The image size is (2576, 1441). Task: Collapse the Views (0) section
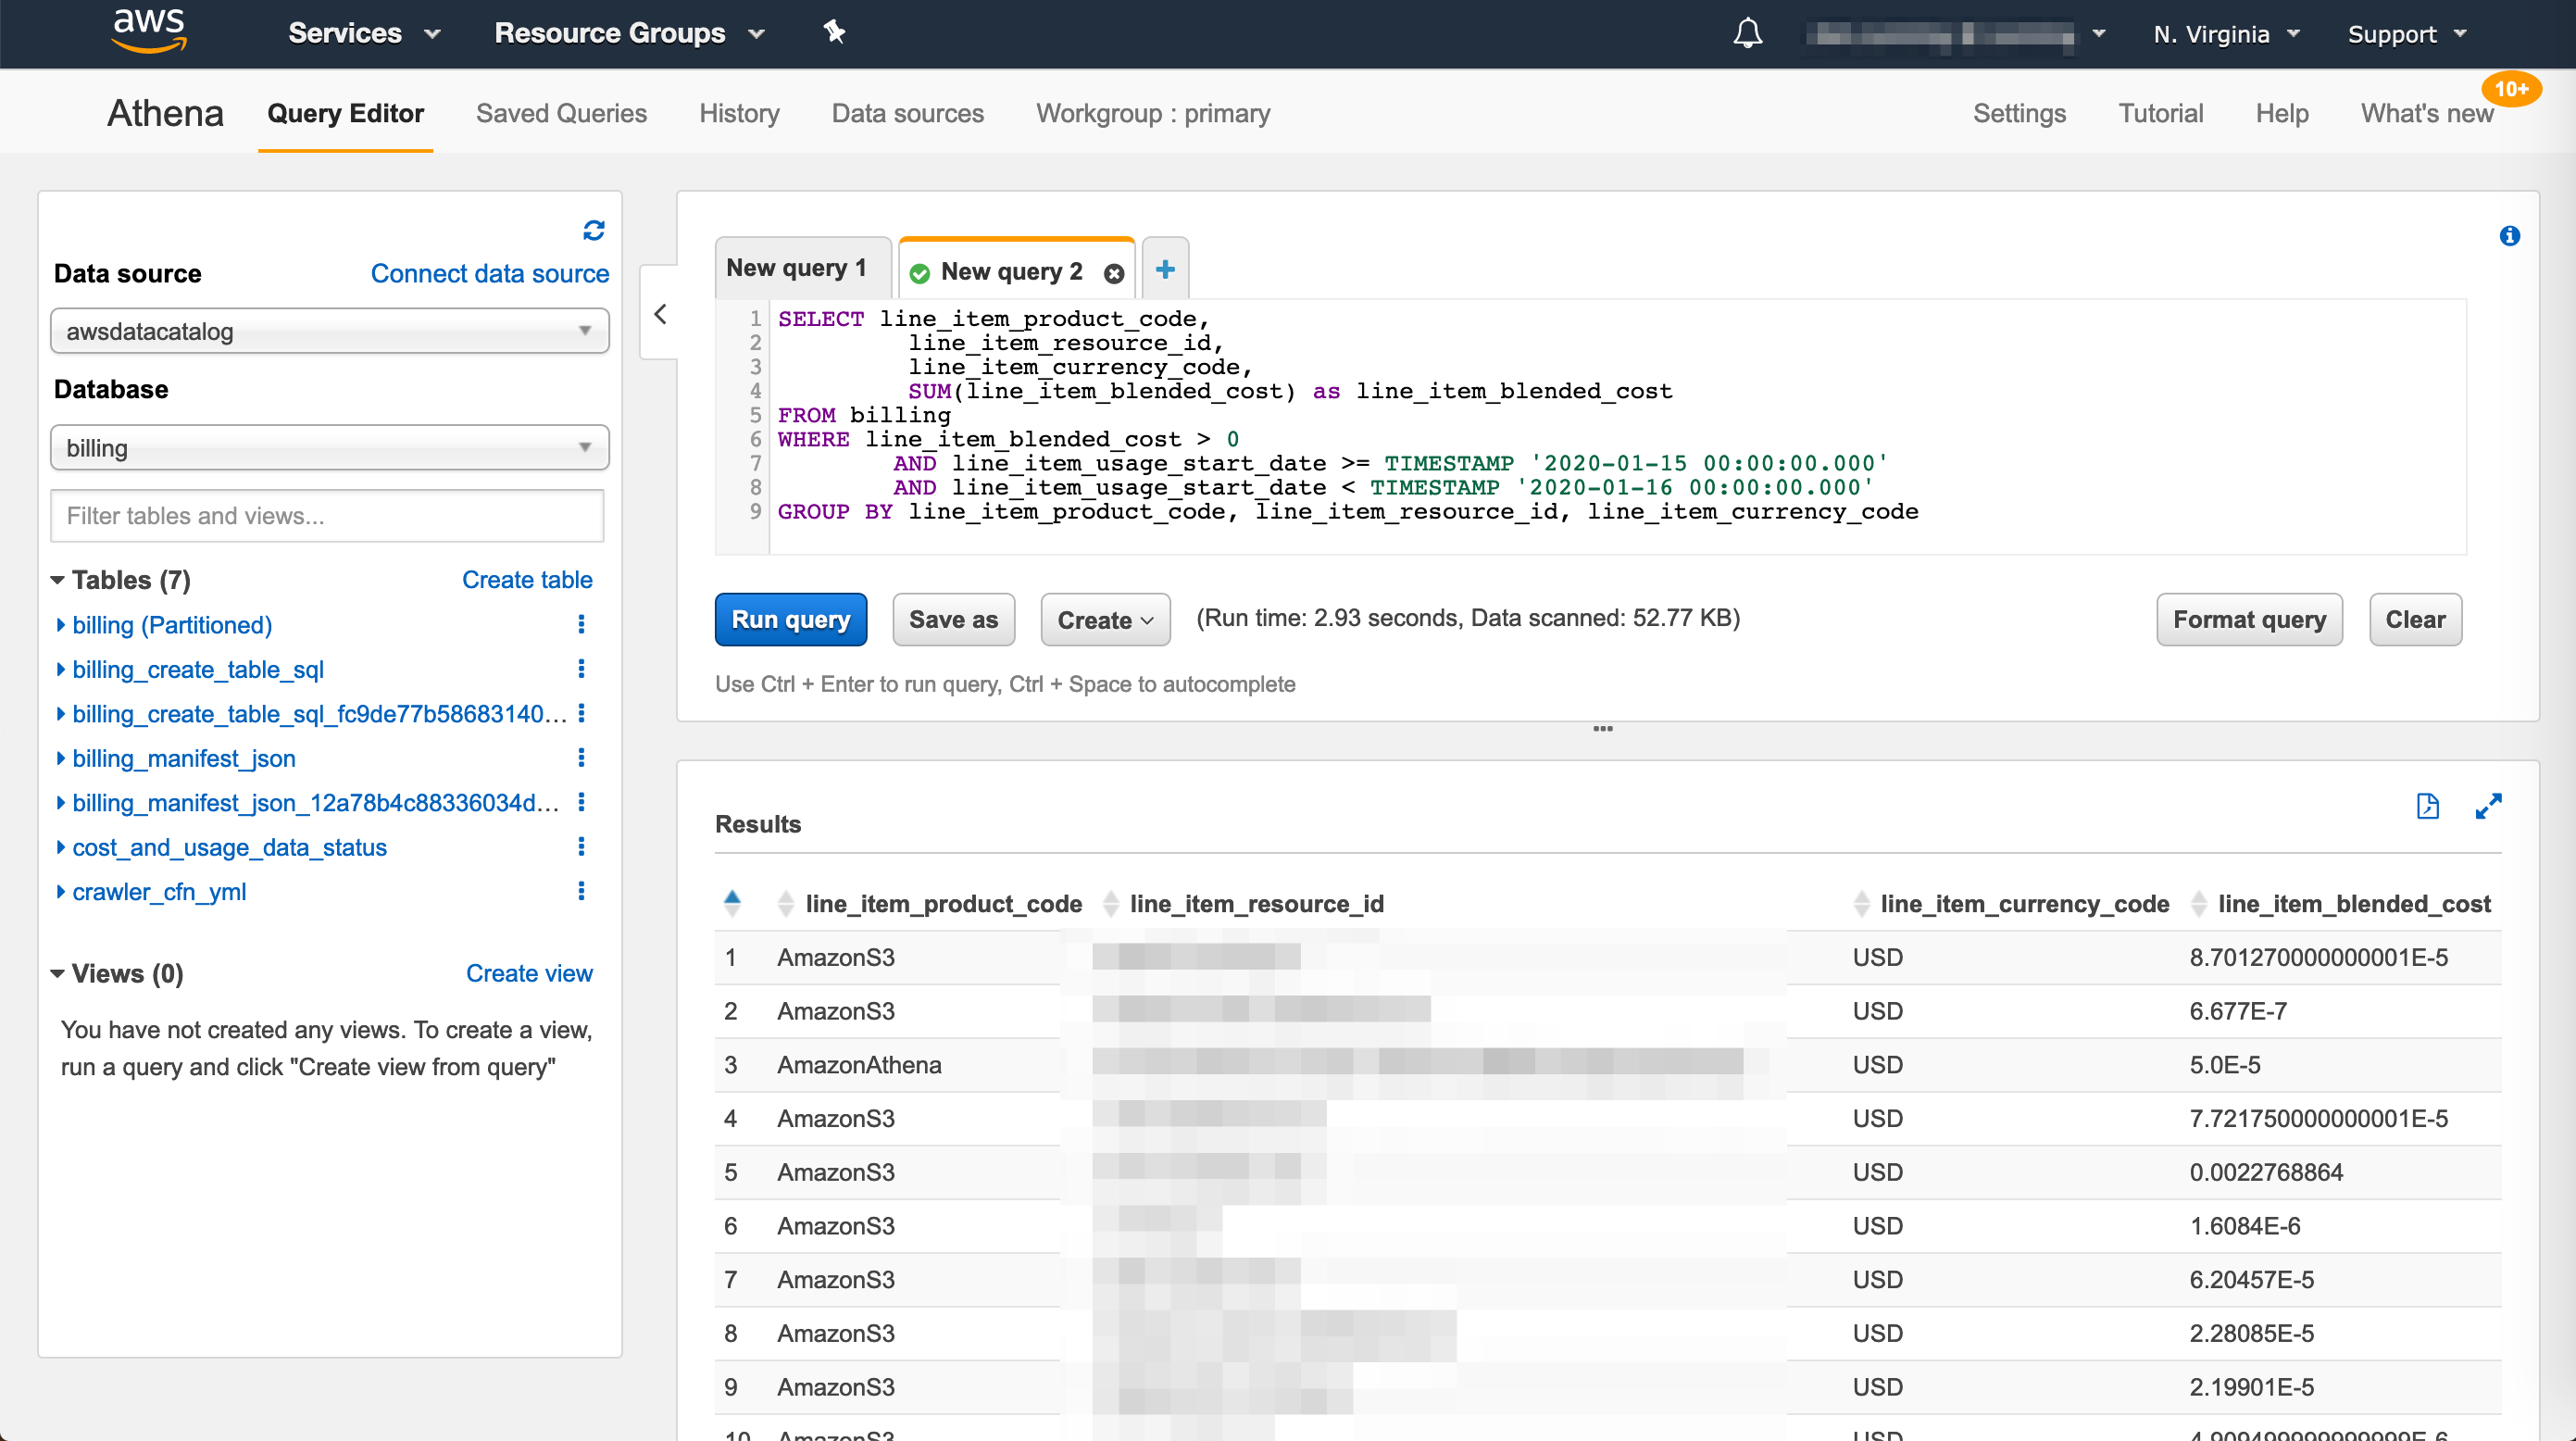point(57,973)
